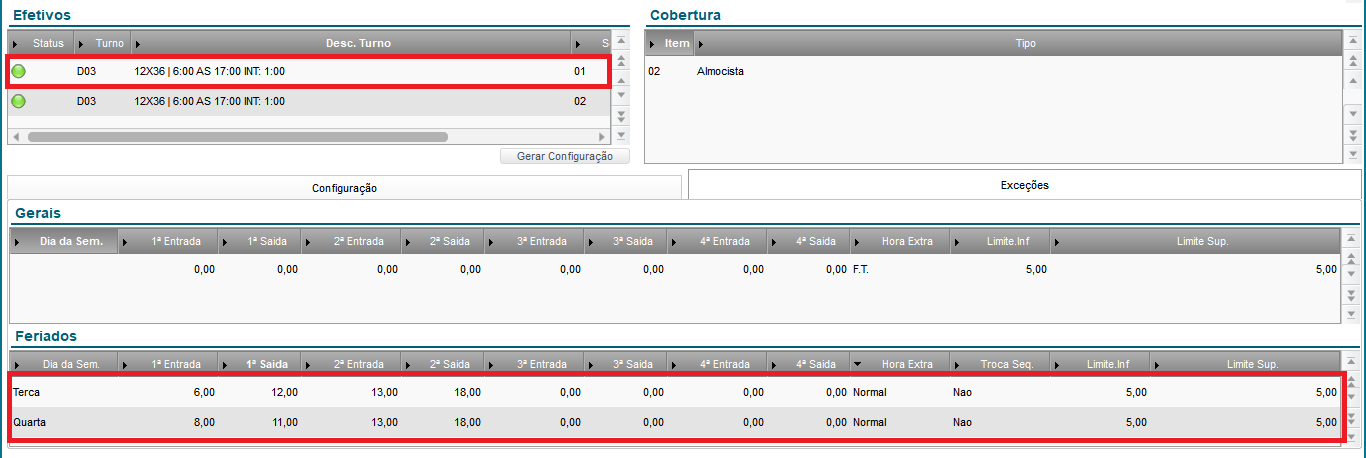The image size is (1366, 458).
Task: Jump to first record in Cobertura grid
Action: 1354,42
